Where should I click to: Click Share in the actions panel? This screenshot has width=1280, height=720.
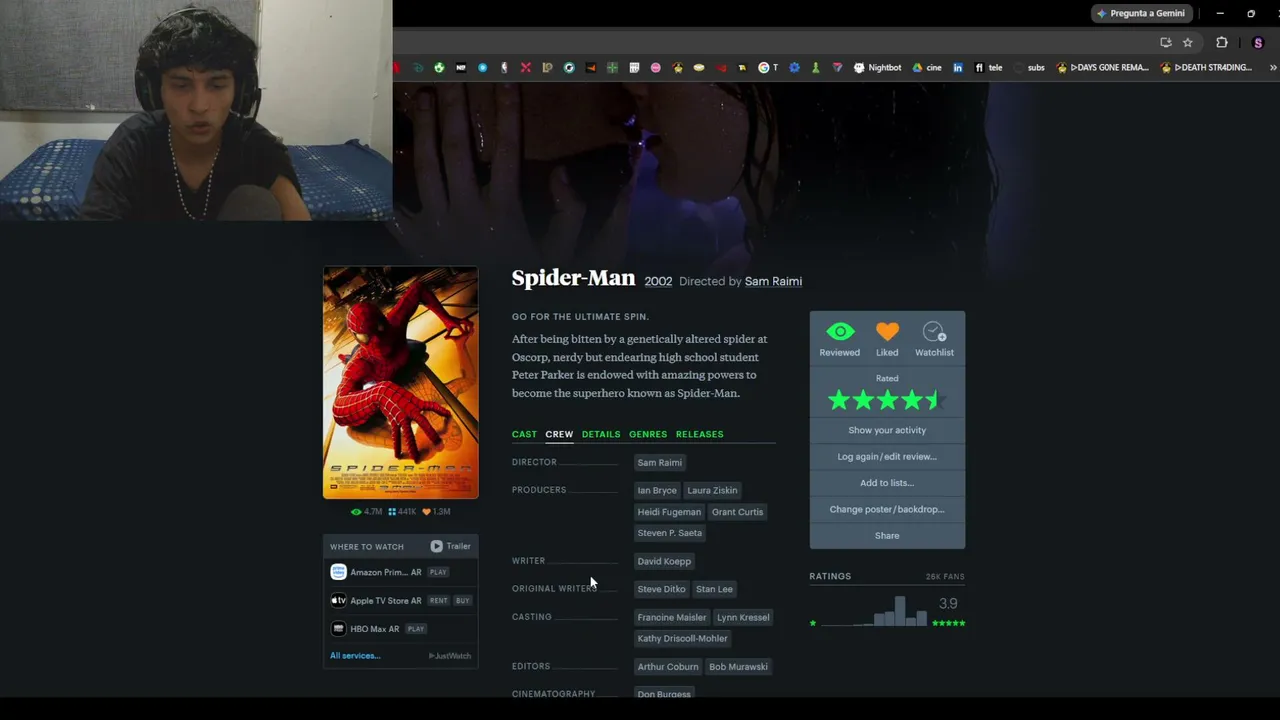(887, 535)
